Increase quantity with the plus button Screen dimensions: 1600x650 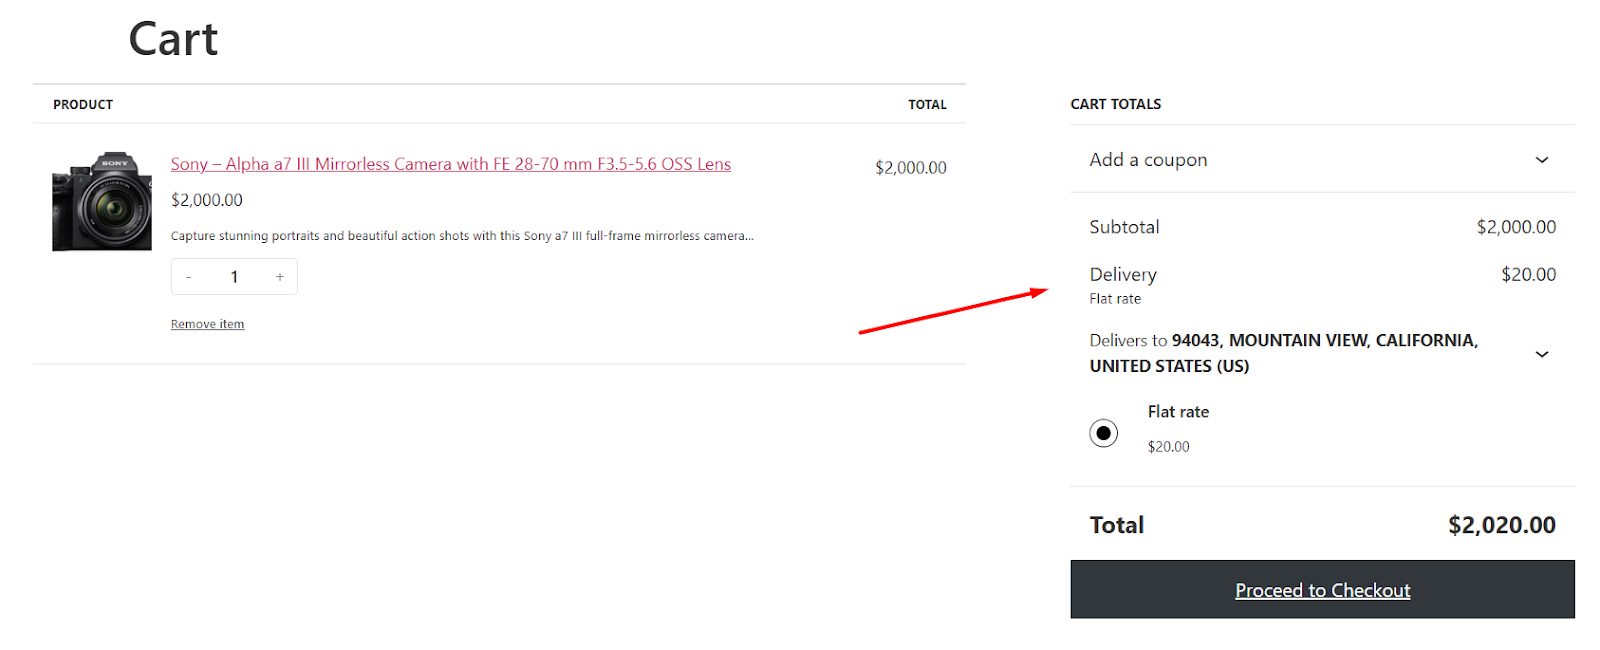[280, 277]
